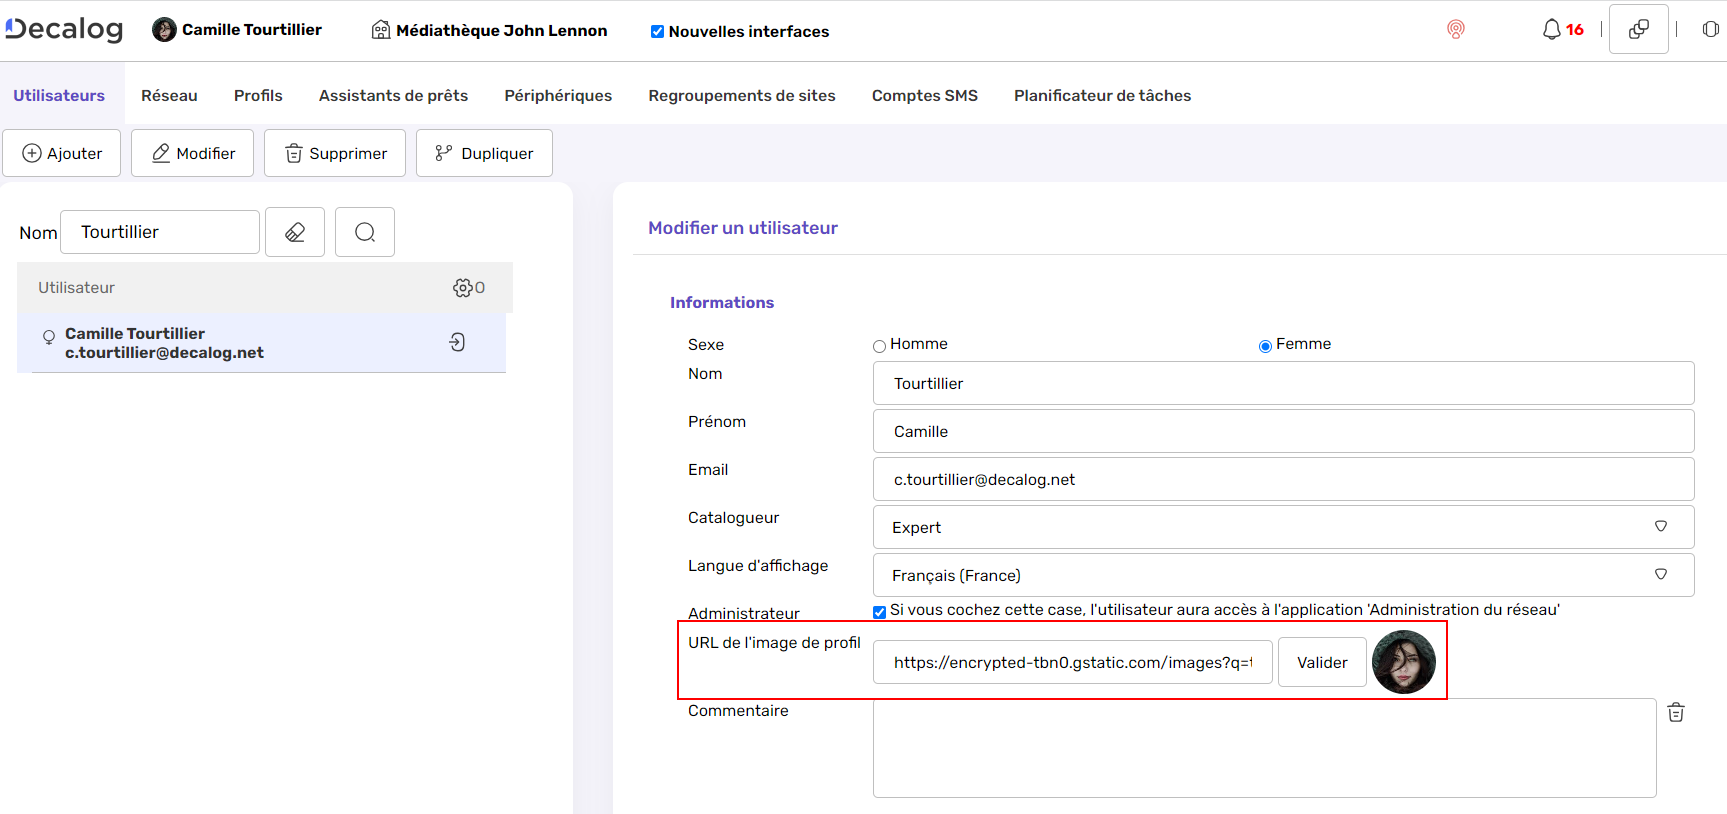Click the magnifier search icon button

tap(365, 232)
